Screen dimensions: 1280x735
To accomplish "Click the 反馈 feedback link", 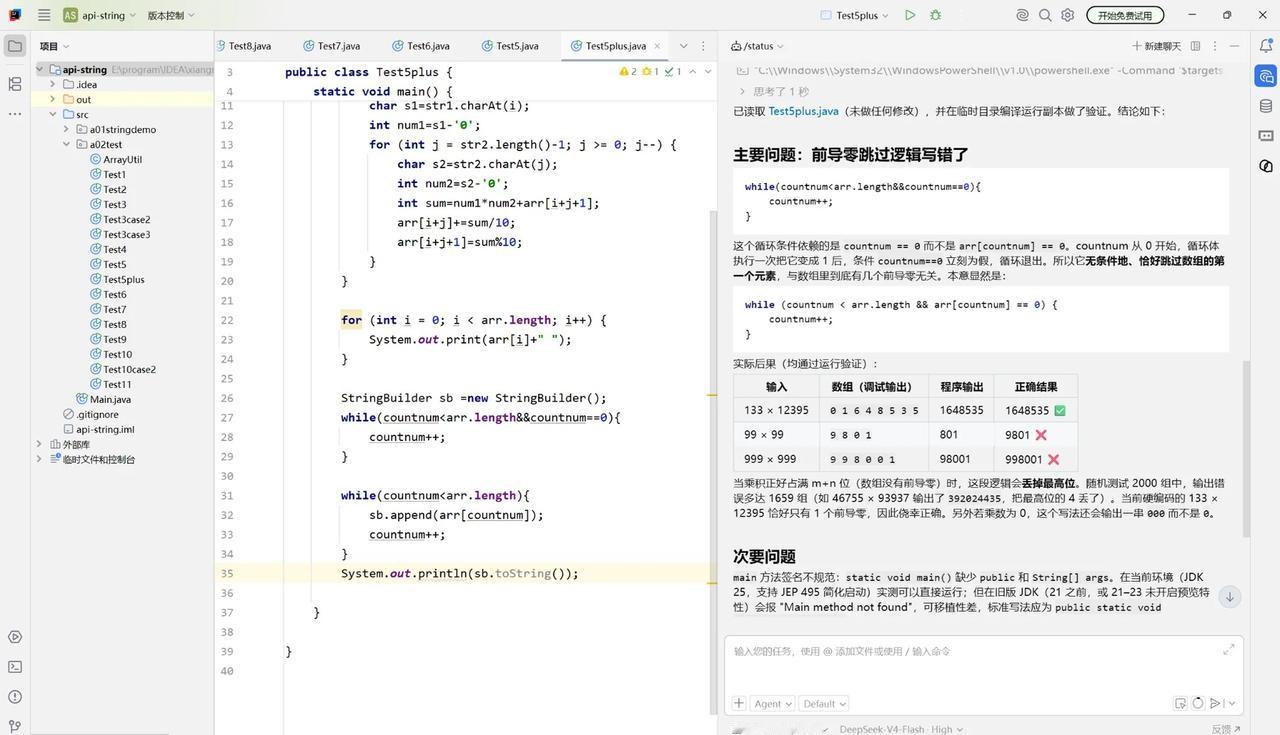I will (x=1225, y=729).
